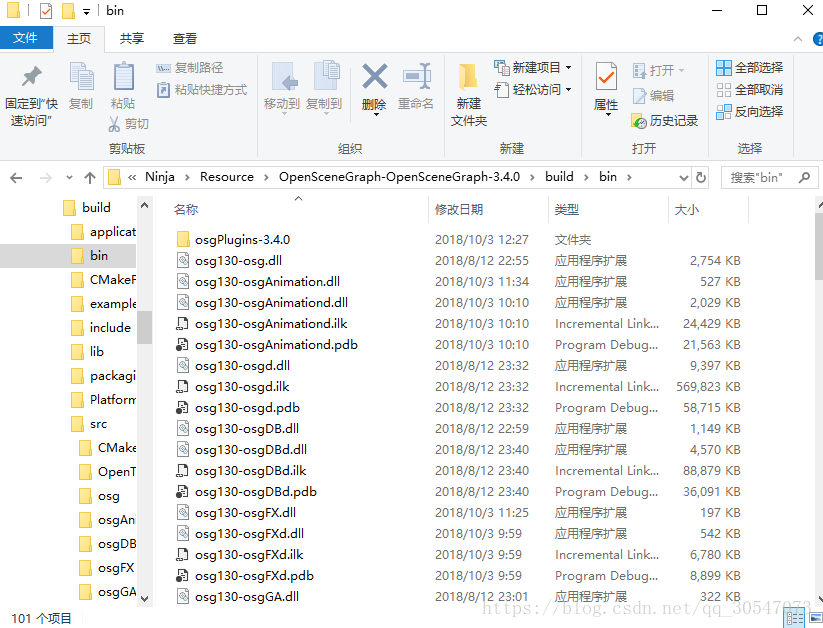Open recent locations dropdown arrow
The height and width of the screenshot is (628, 823).
click(x=69, y=178)
